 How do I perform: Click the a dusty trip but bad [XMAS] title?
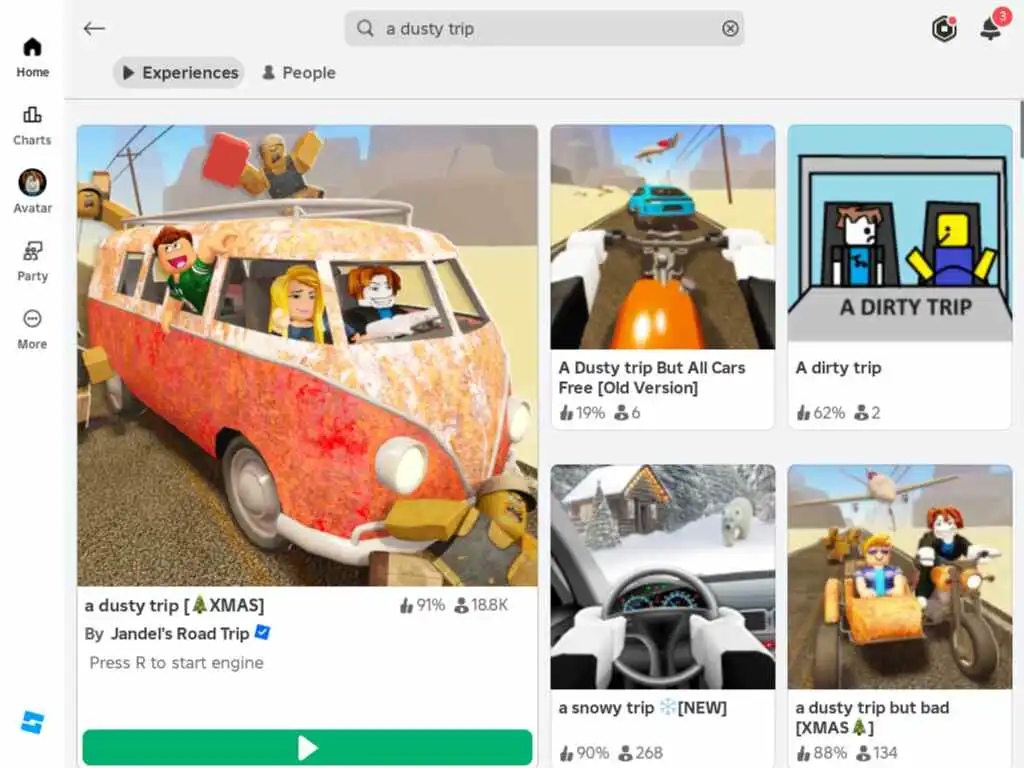point(872,717)
